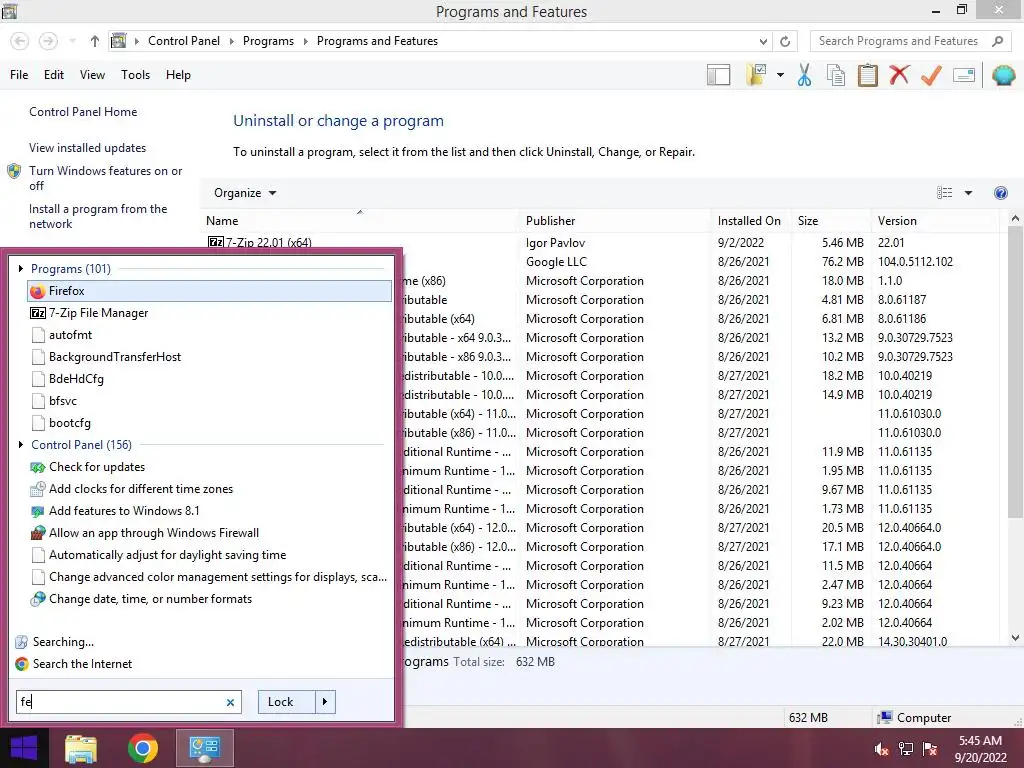Click Control Panel breadcrumb in address bar
This screenshot has height=768, width=1024.
184,41
